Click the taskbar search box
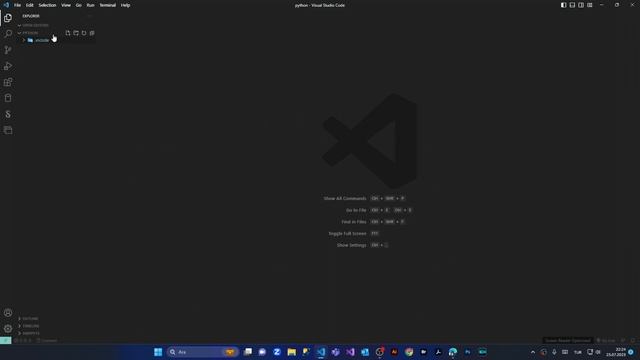Image resolution: width=640 pixels, height=360 pixels. pos(202,352)
